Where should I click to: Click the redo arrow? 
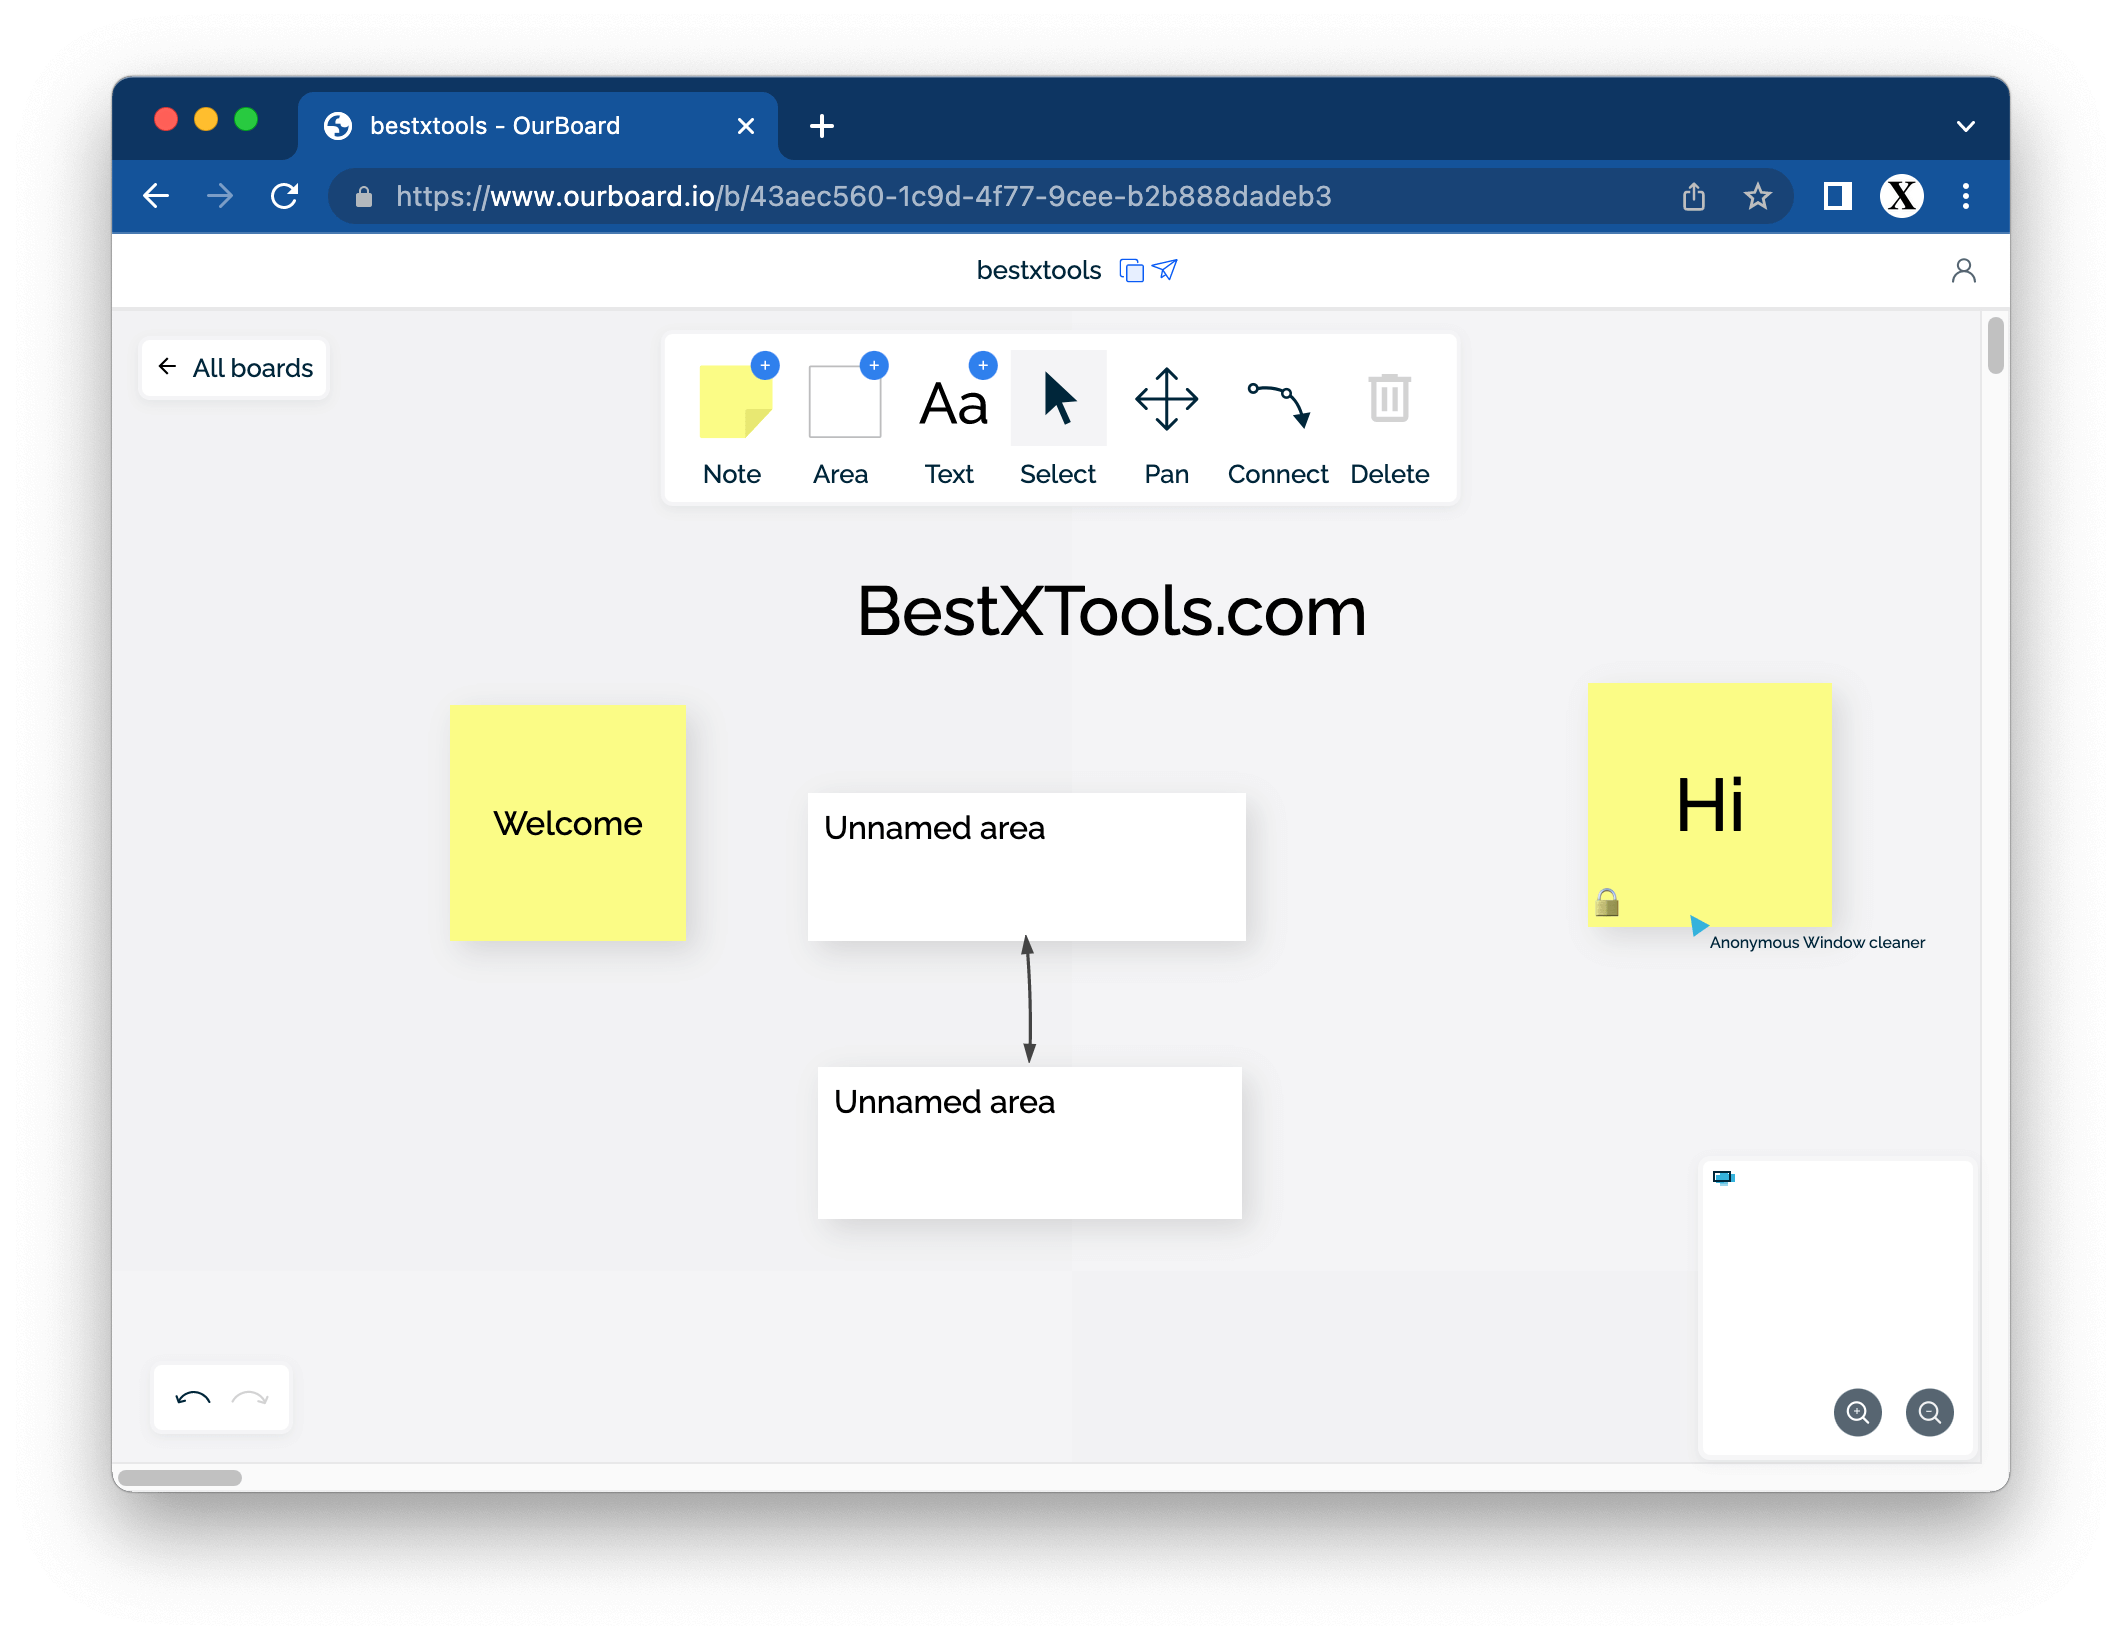tap(250, 1398)
